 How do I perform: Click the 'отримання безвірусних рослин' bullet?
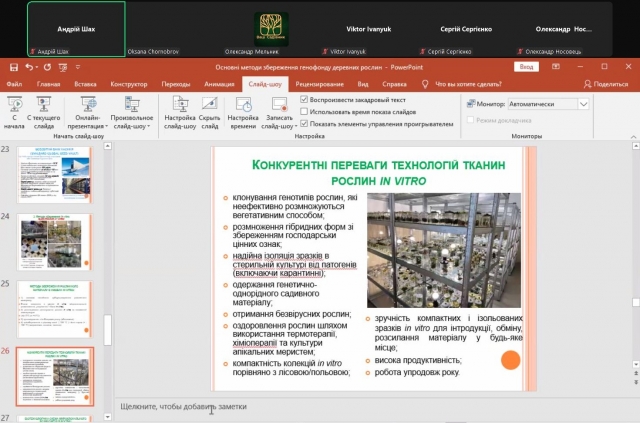click(x=292, y=314)
